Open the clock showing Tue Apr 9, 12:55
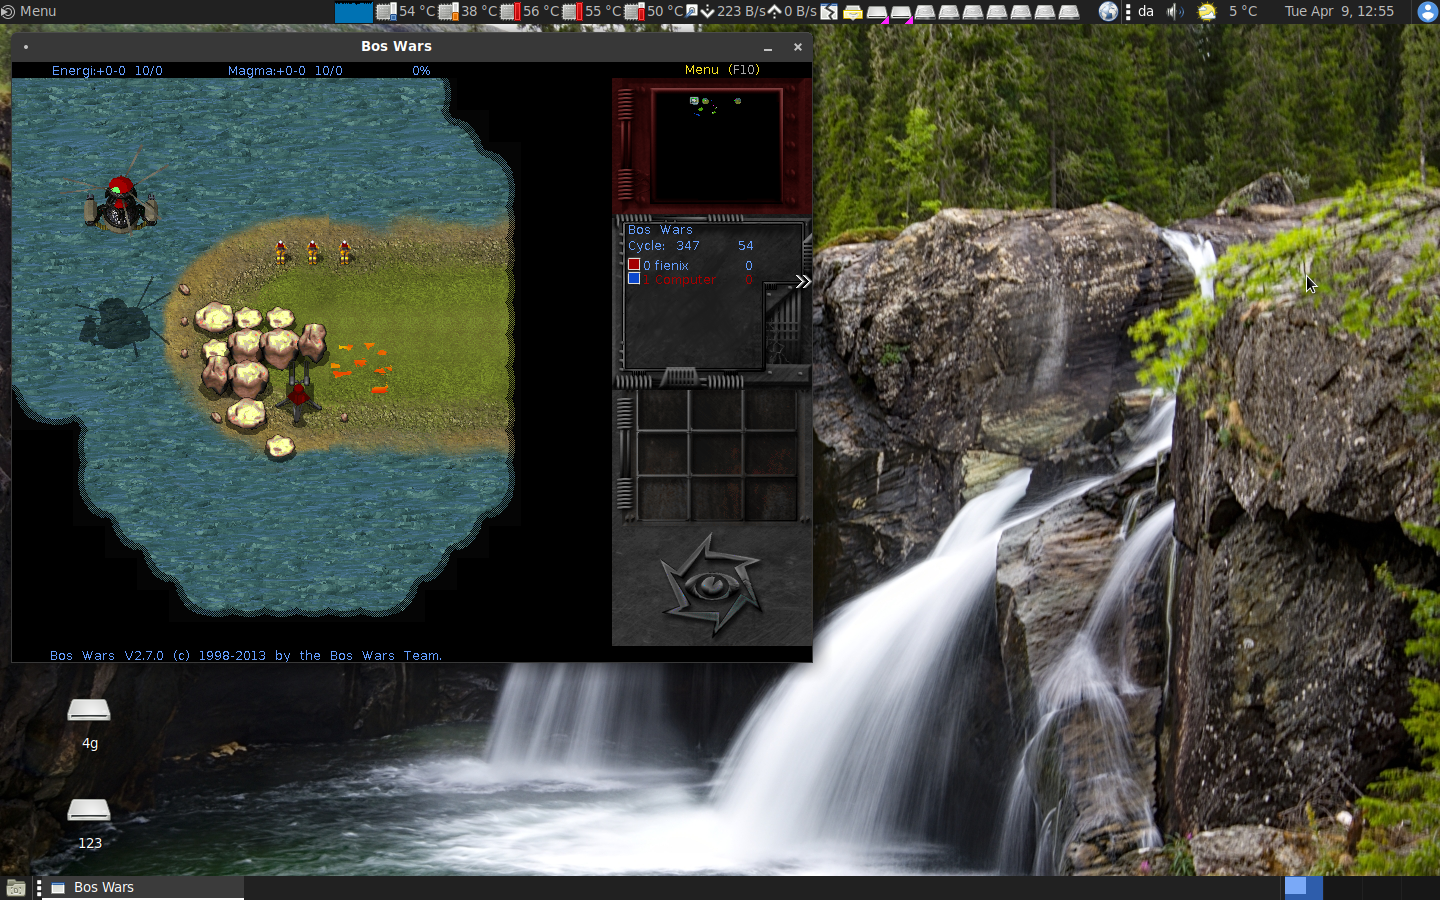This screenshot has width=1440, height=900. point(1338,11)
